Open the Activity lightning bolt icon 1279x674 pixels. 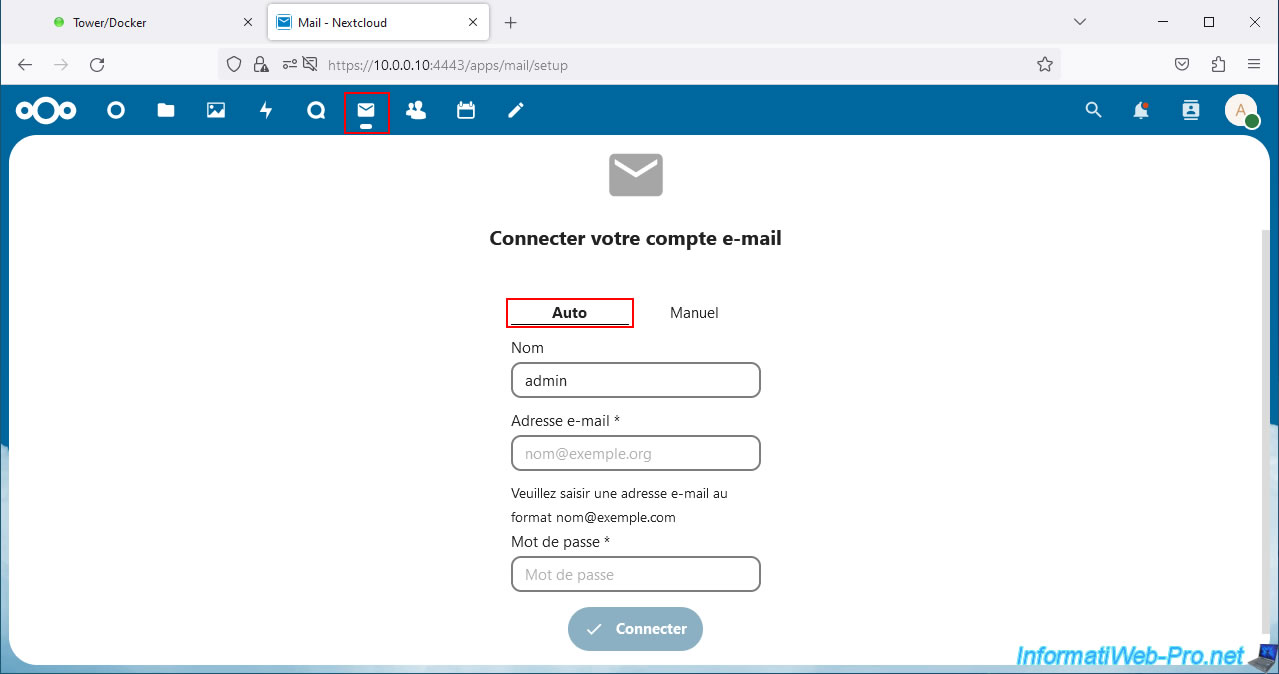tap(266, 111)
